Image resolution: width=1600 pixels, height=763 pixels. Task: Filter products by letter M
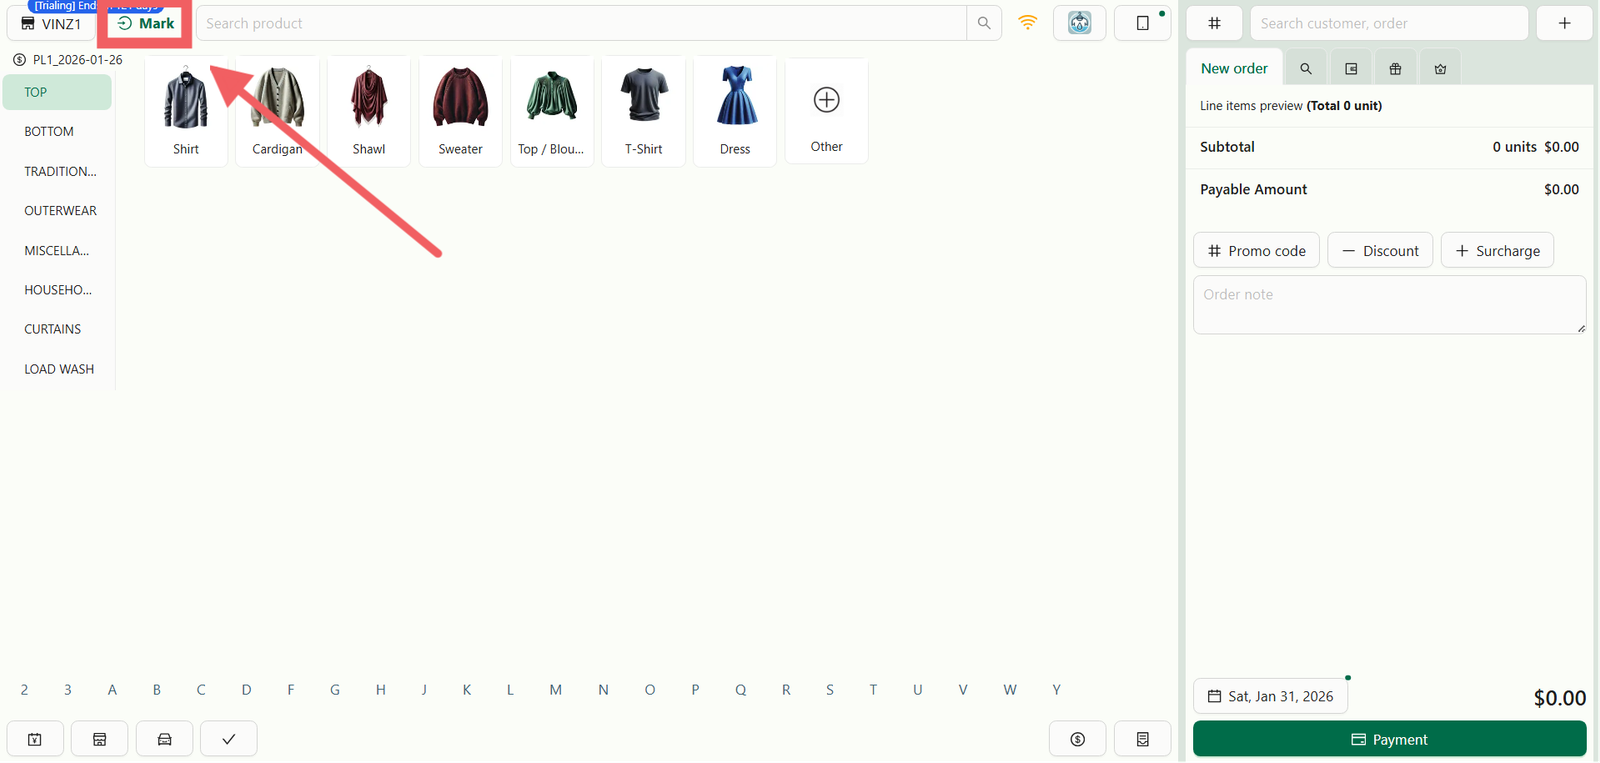tap(556, 690)
